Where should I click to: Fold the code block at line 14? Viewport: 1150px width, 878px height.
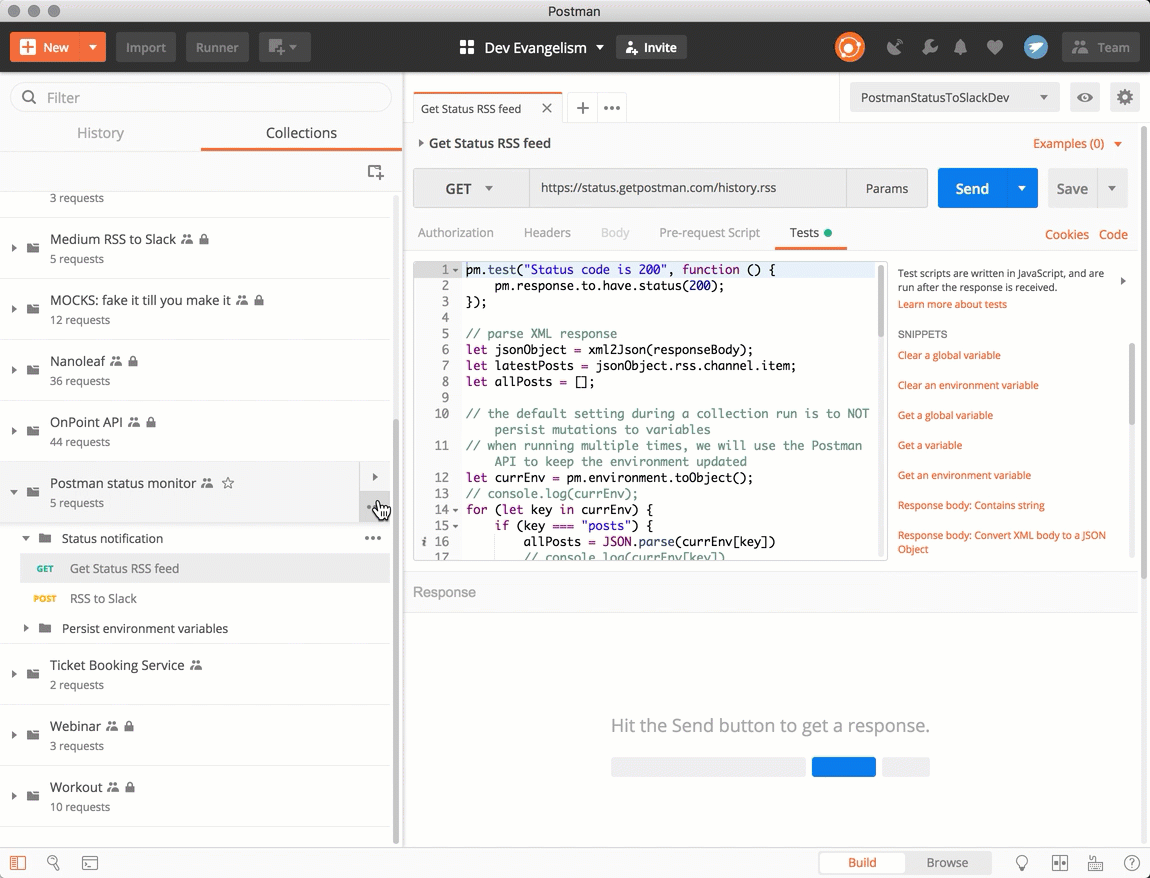point(455,510)
